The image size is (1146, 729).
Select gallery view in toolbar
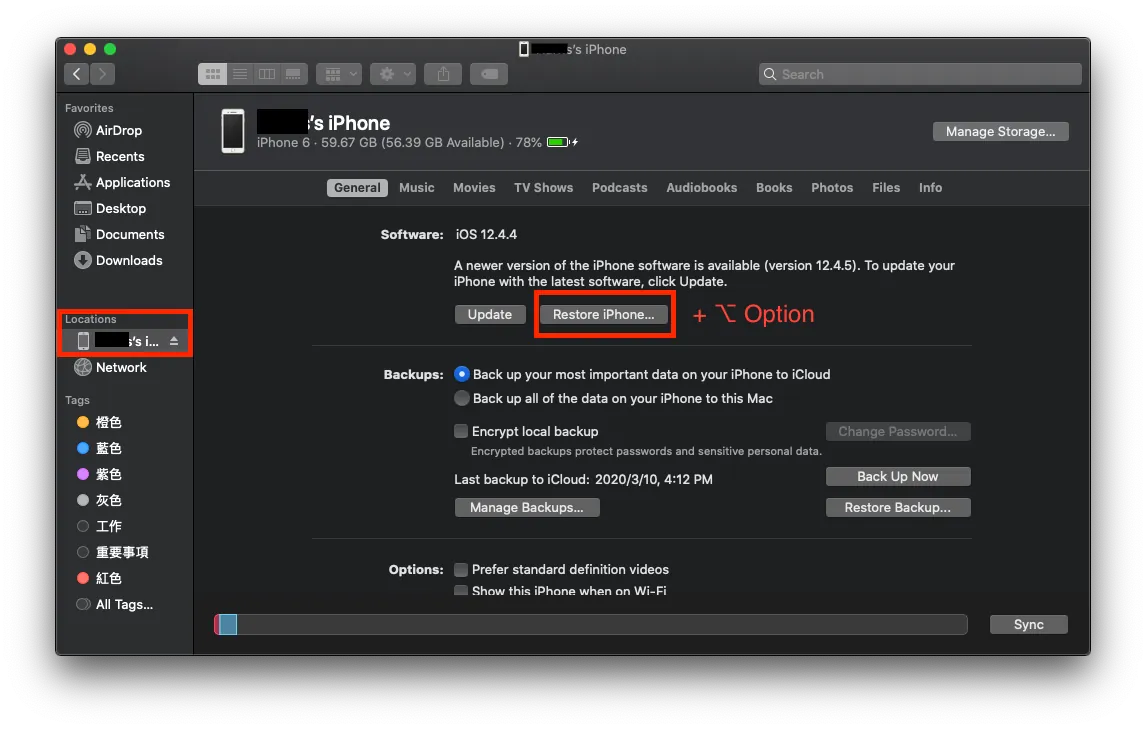(x=294, y=74)
